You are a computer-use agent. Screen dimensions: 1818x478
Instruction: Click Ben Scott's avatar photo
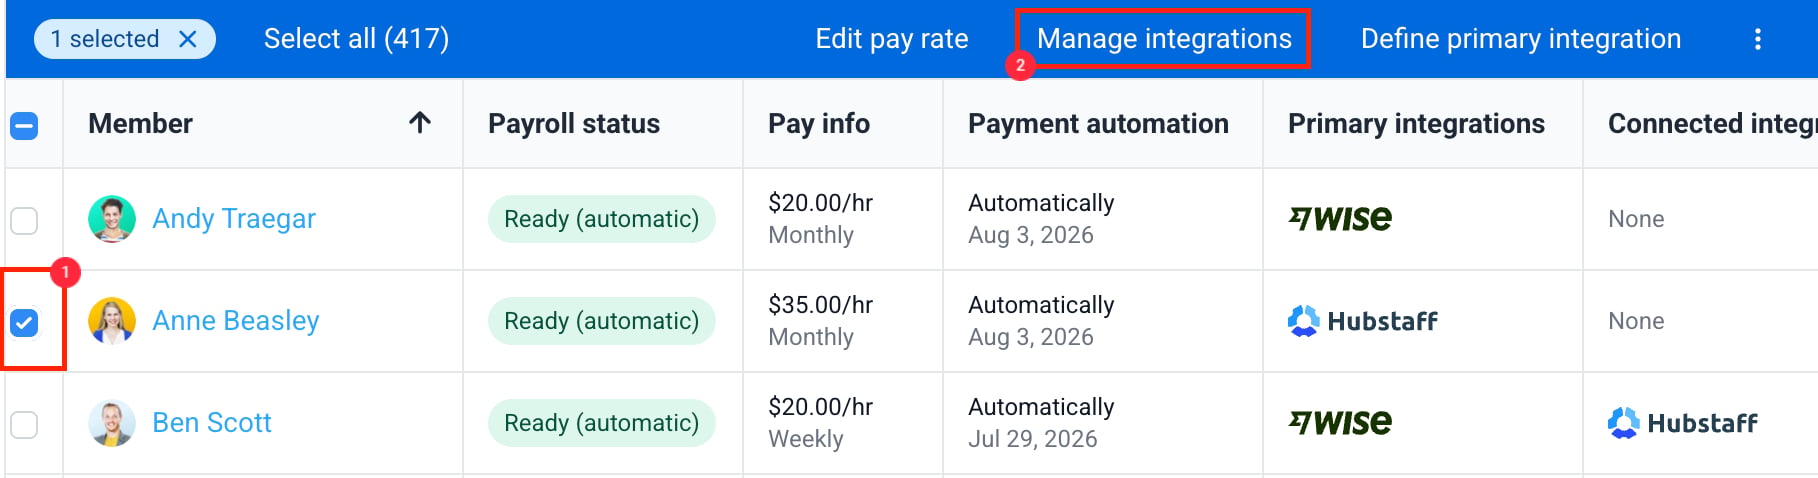112,423
